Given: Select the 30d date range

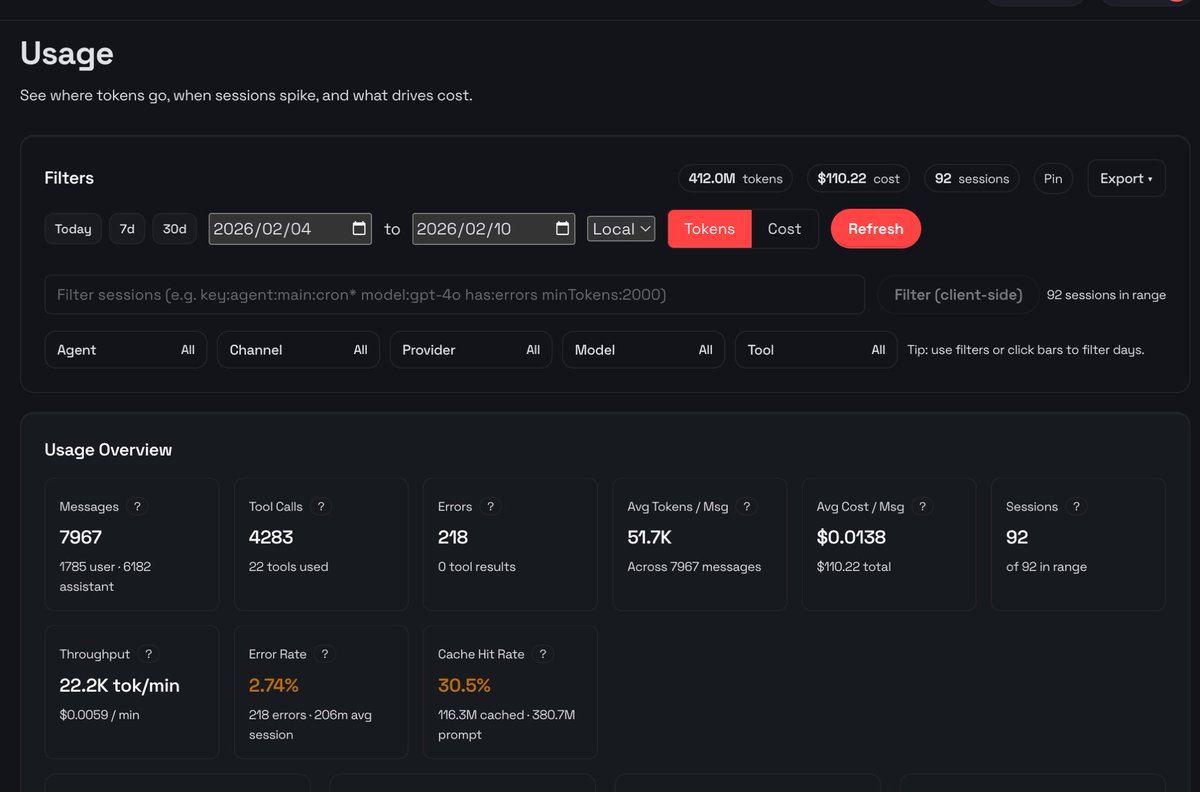Looking at the screenshot, I should pyautogui.click(x=175, y=229).
